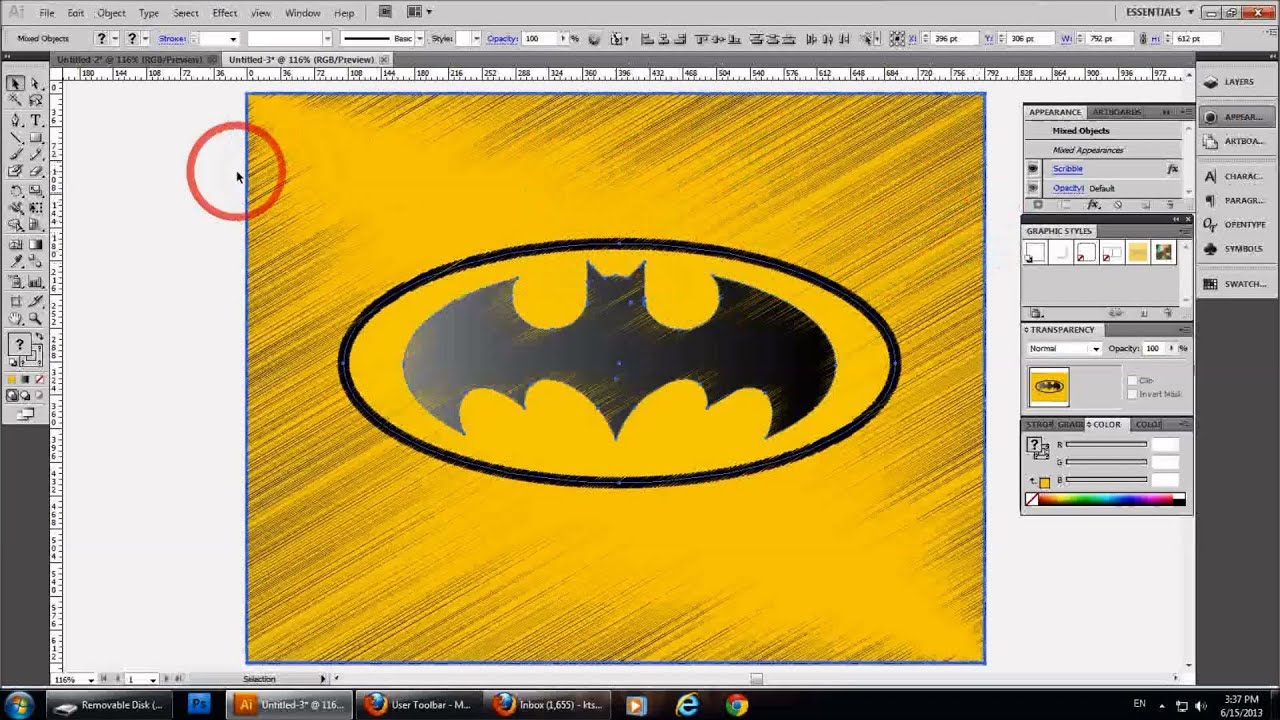Open the stroke weight dropdown in control bar

click(233, 39)
